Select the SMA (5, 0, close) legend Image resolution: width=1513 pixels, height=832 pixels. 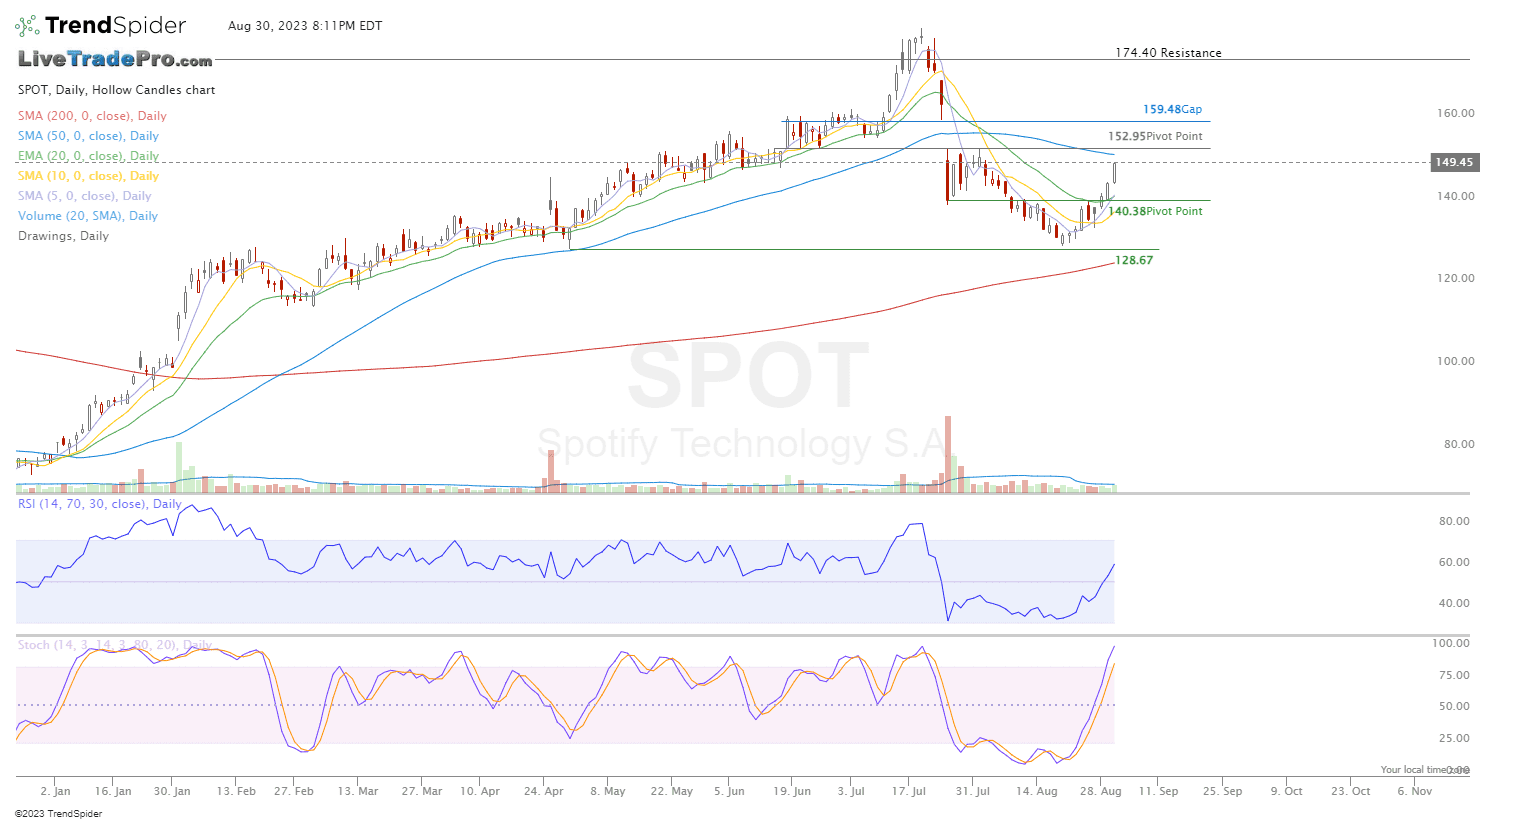(84, 196)
